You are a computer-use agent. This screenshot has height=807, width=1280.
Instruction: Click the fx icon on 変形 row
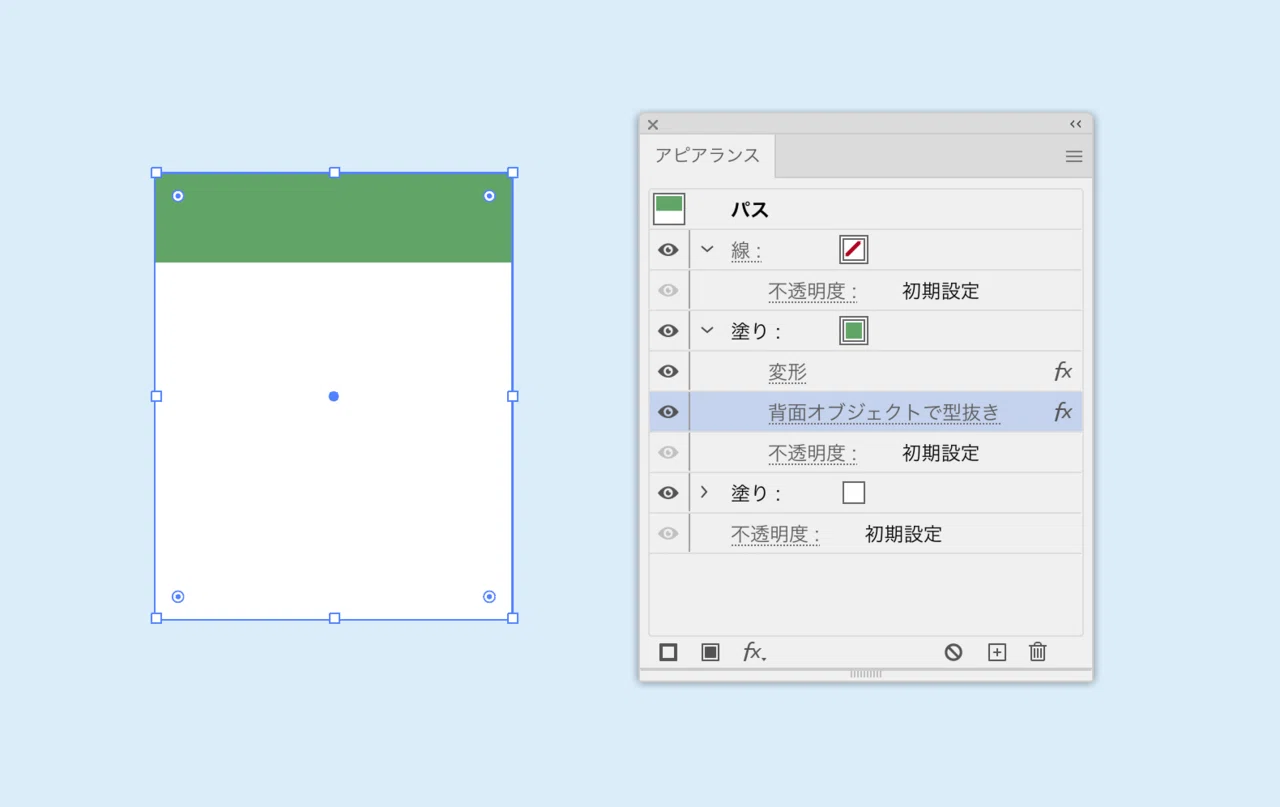tap(1063, 371)
